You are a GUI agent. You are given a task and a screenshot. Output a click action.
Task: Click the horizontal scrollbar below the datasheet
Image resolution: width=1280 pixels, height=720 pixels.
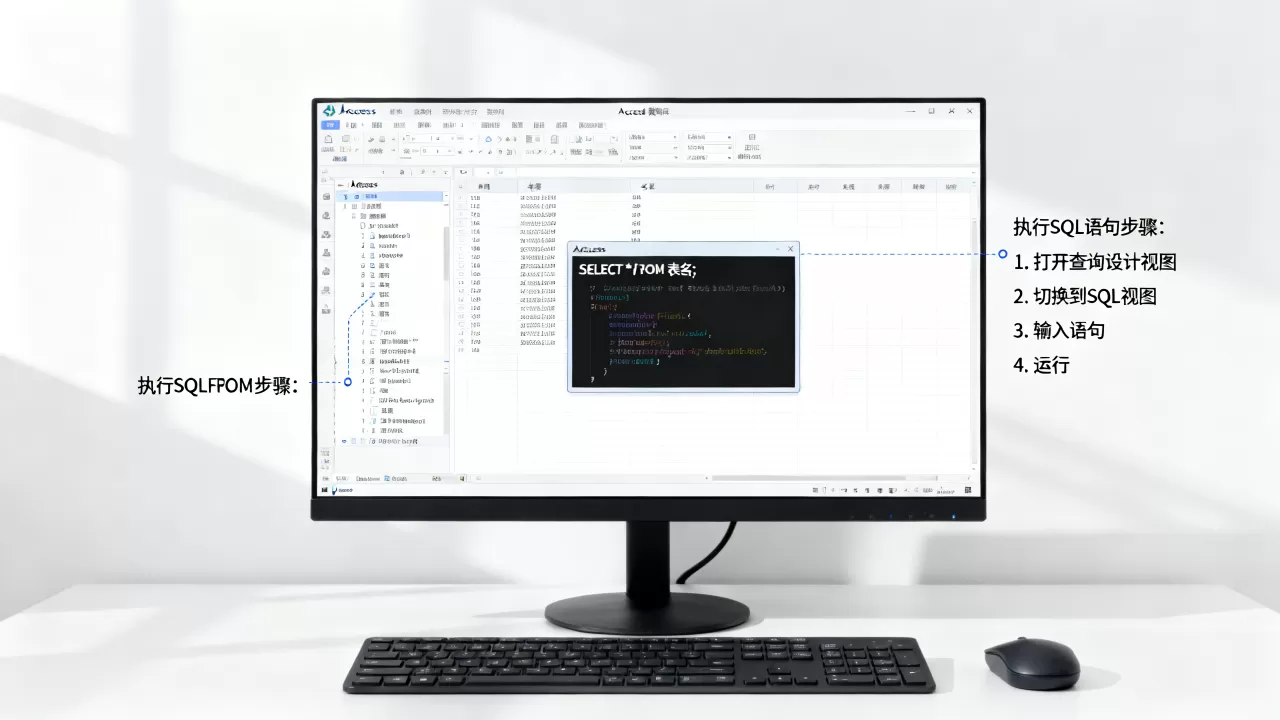(x=810, y=478)
